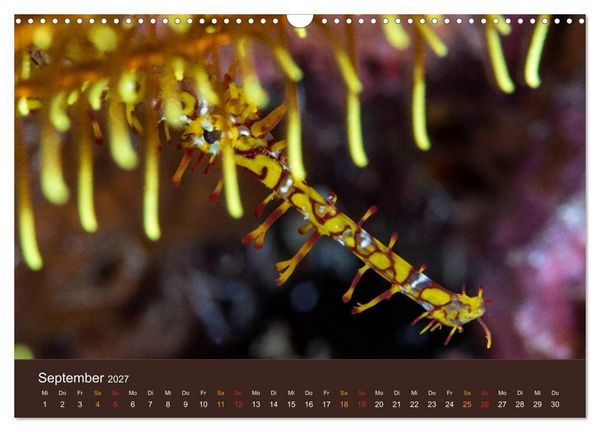
Task: Click the ghost pipefish photo
Action: click(300, 187)
